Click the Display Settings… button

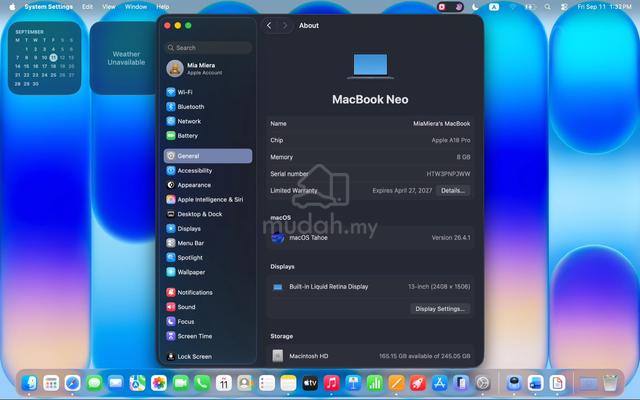click(x=440, y=309)
